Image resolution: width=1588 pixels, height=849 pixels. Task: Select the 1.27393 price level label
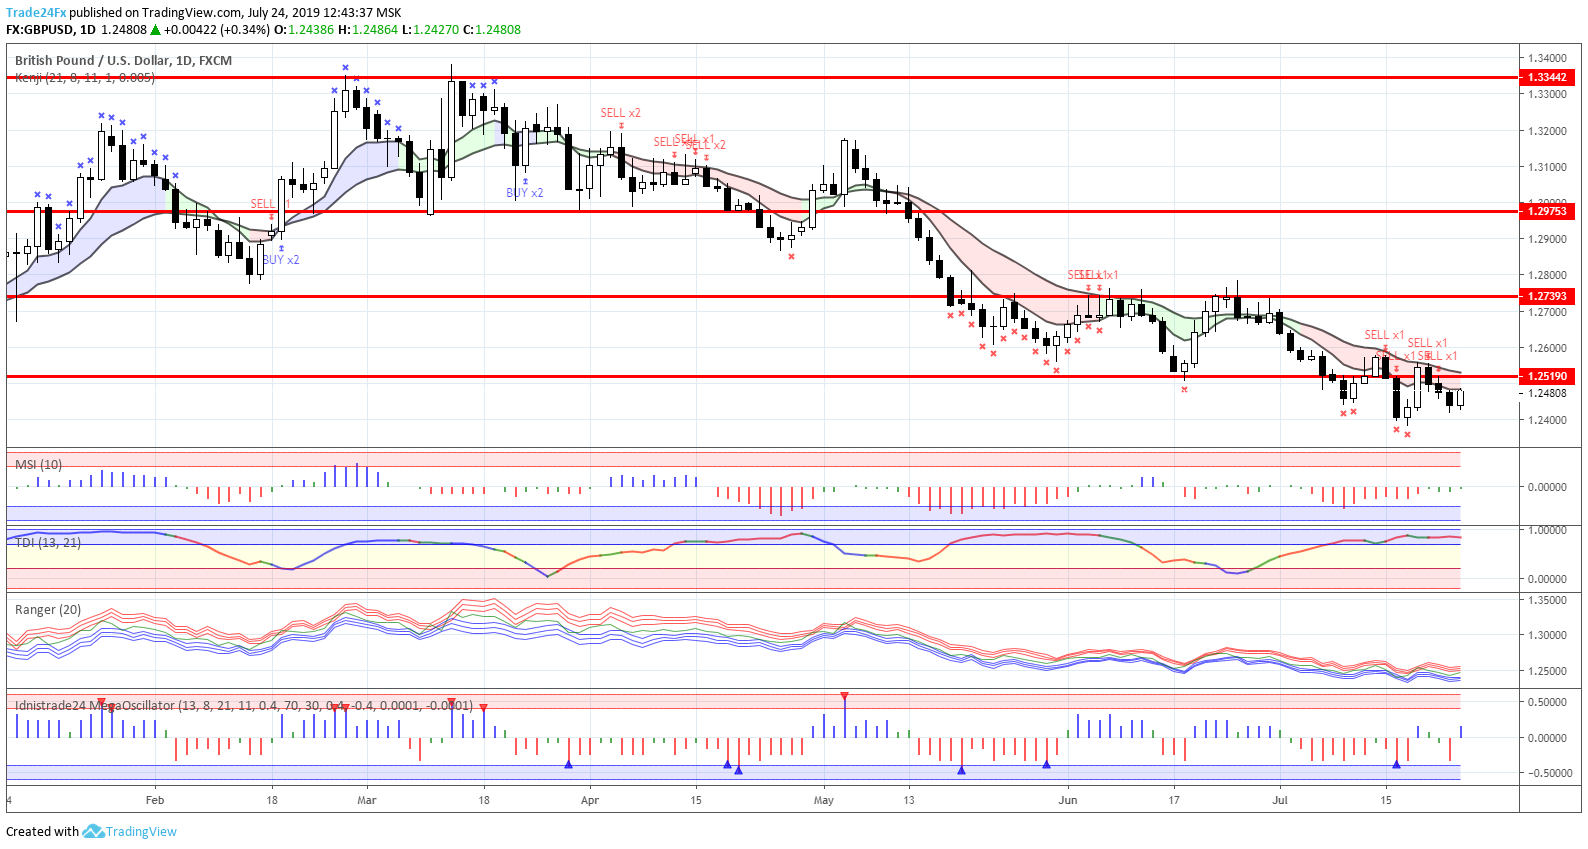pos(1547,296)
